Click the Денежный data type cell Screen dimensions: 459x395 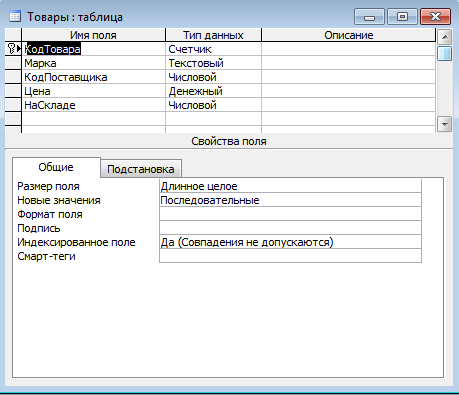213,91
